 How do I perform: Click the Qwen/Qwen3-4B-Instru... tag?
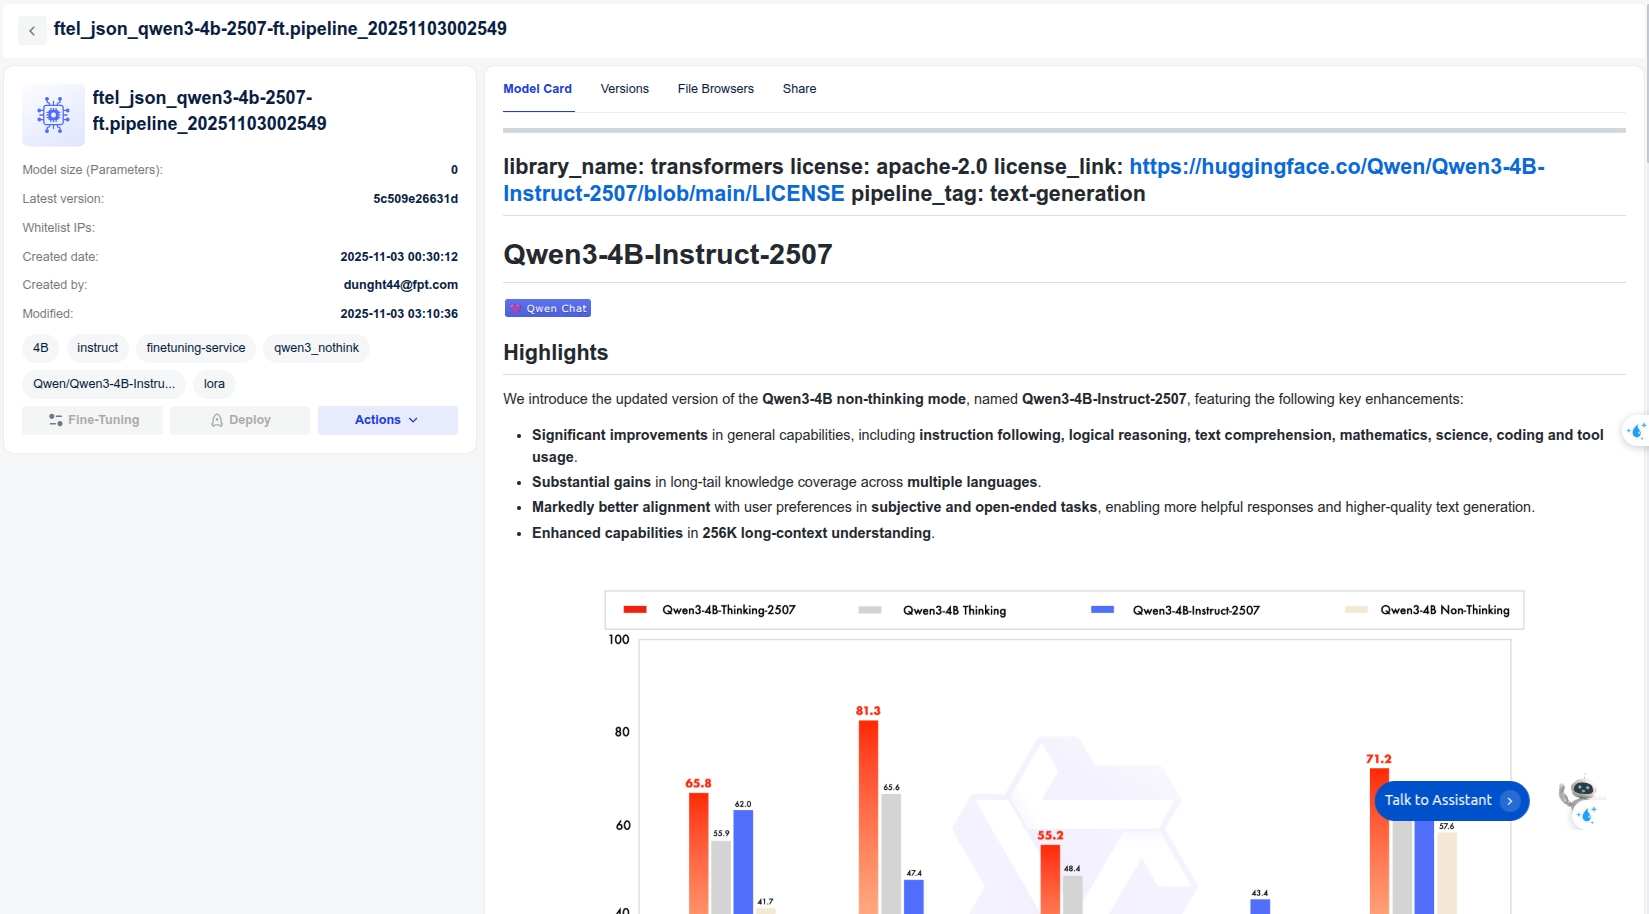(x=104, y=384)
